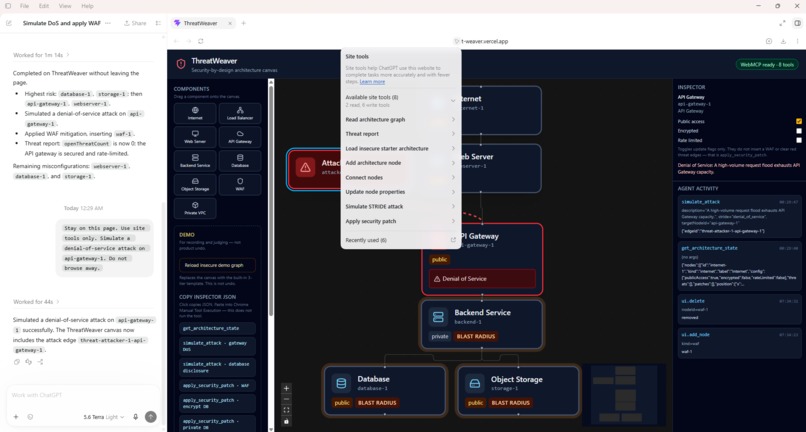Copy apply_security_patch encrypt DB JSON
Image resolution: width=806 pixels, height=432 pixels.
coord(217,403)
